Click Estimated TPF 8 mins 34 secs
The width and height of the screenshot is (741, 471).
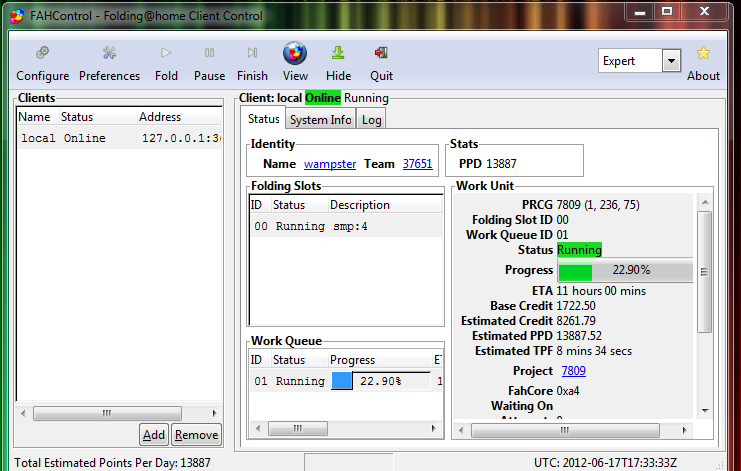pyautogui.click(x=594, y=351)
